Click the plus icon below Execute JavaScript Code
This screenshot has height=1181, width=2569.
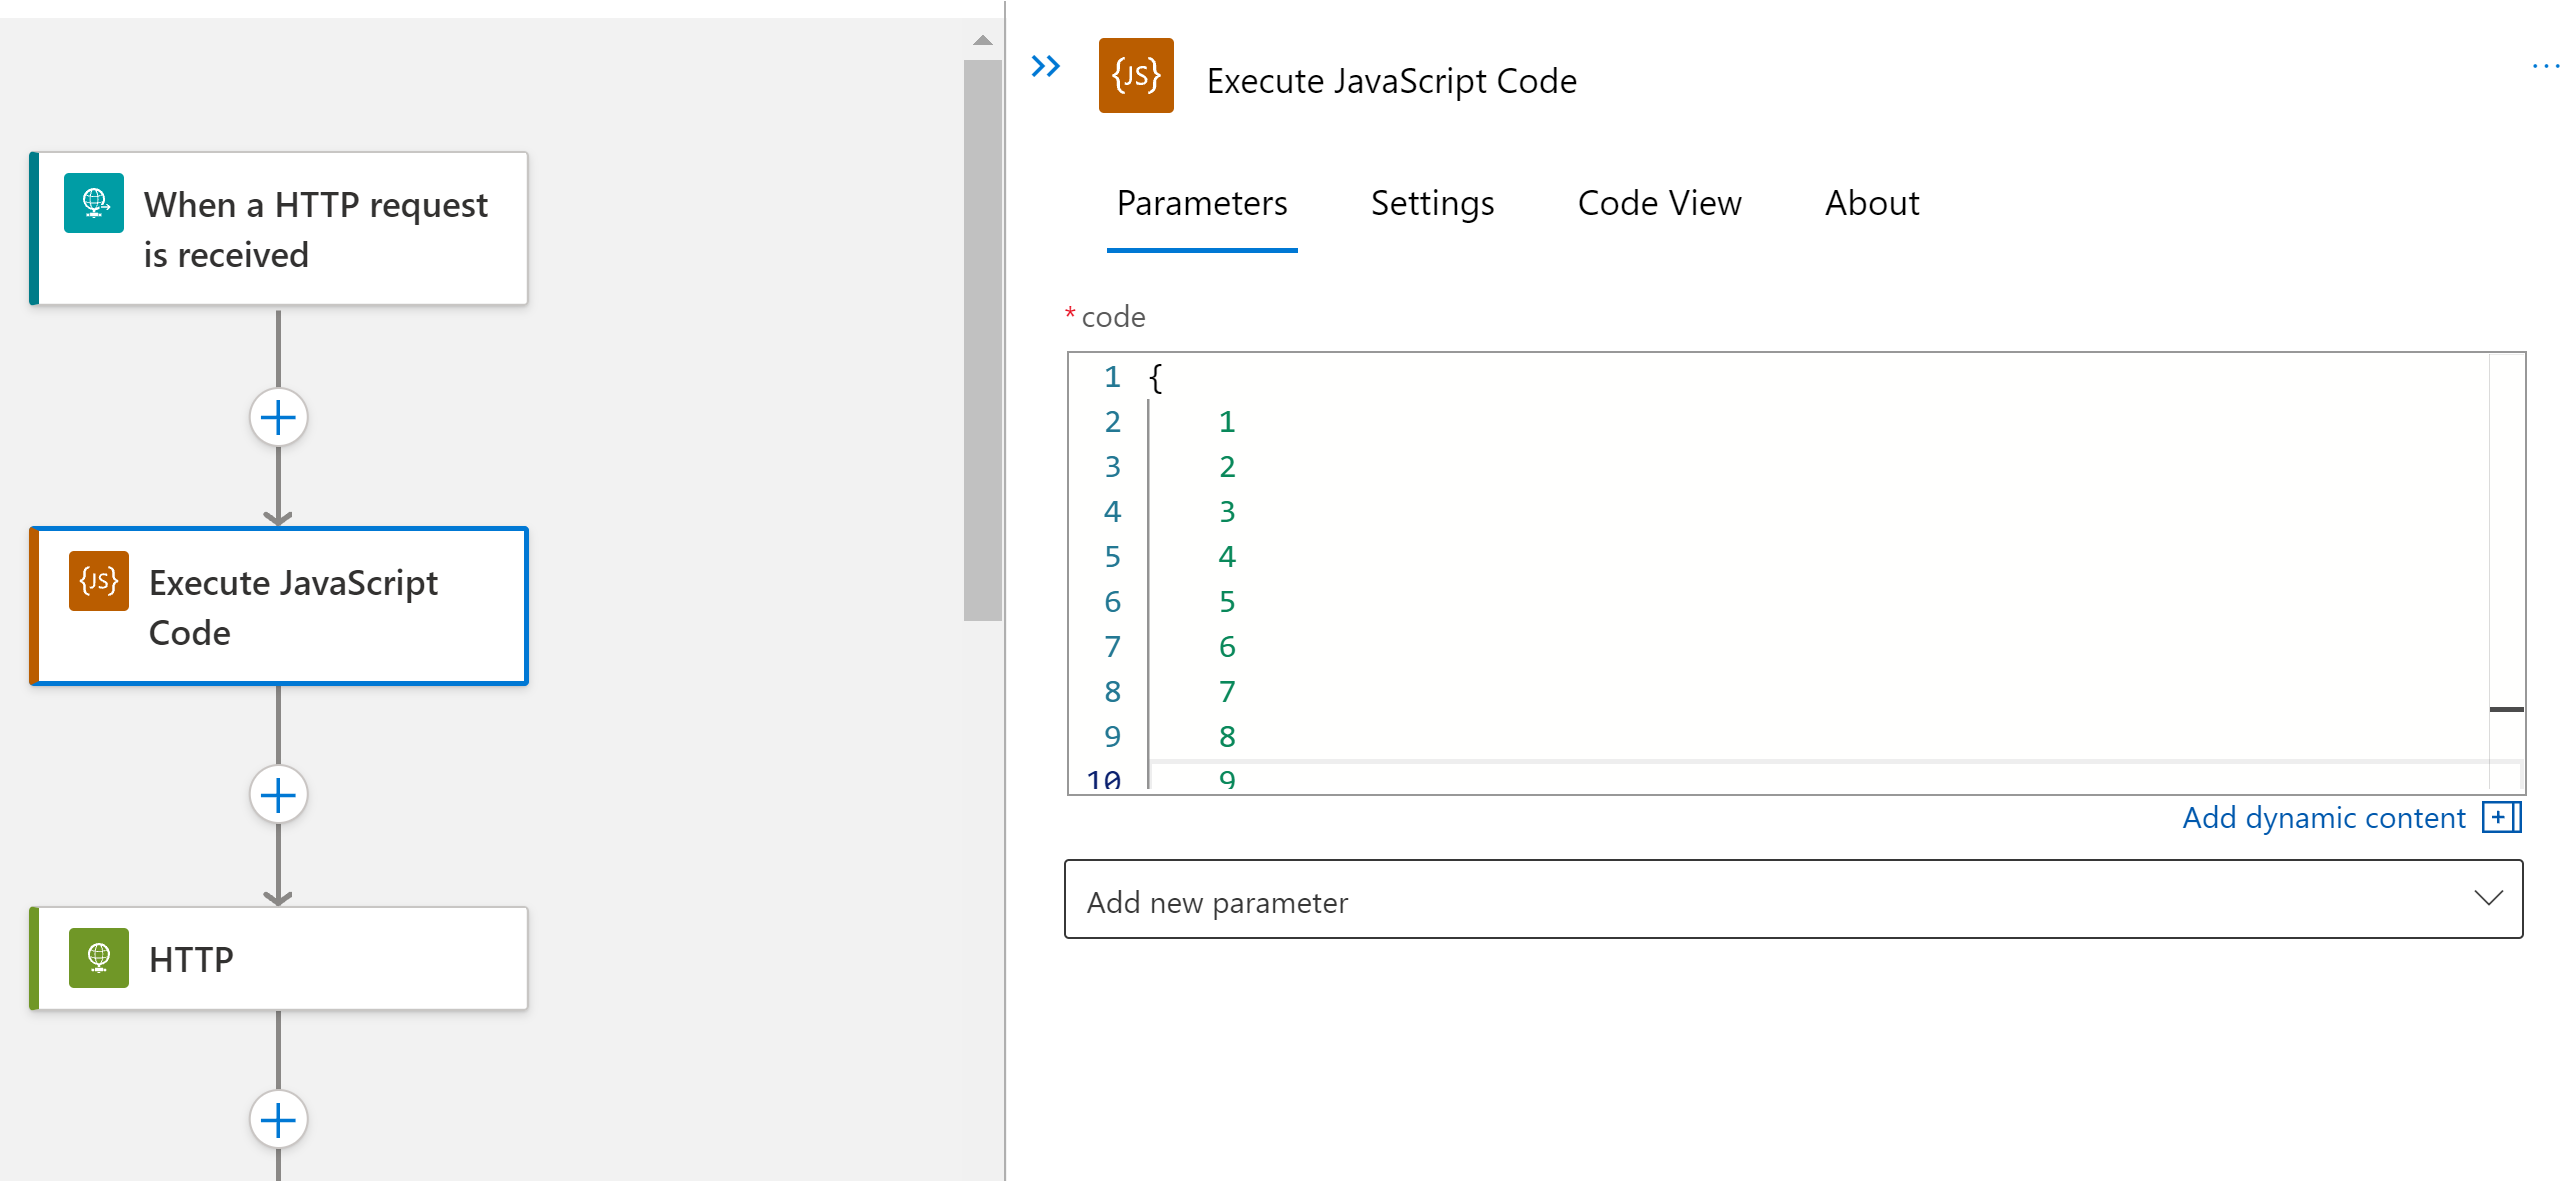pos(277,794)
